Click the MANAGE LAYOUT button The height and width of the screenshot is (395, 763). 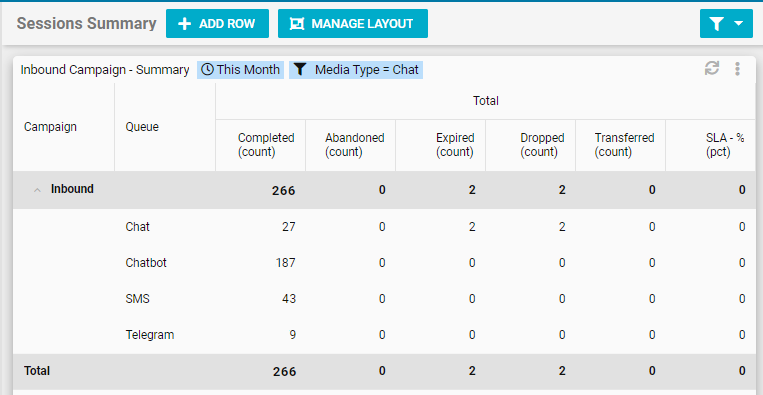point(353,23)
